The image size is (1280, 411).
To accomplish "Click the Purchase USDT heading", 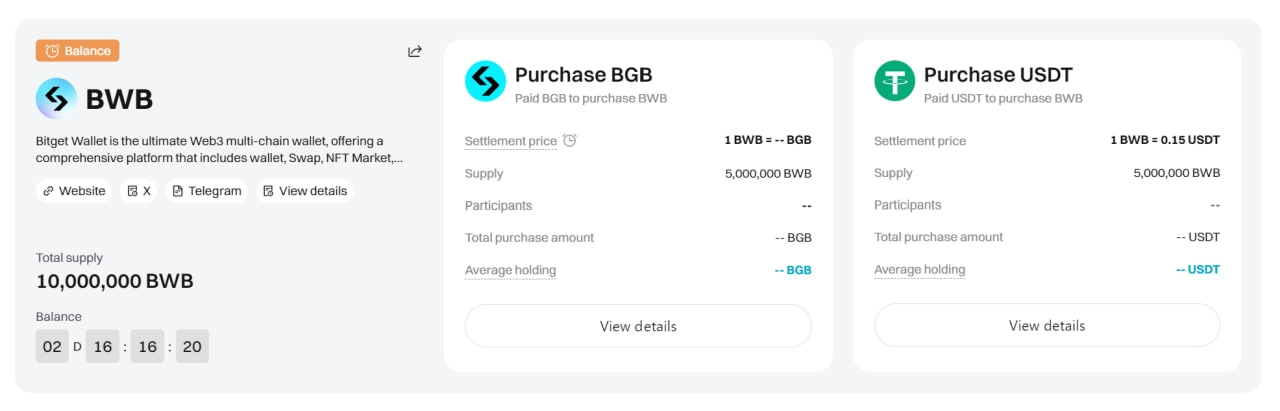I will [998, 75].
